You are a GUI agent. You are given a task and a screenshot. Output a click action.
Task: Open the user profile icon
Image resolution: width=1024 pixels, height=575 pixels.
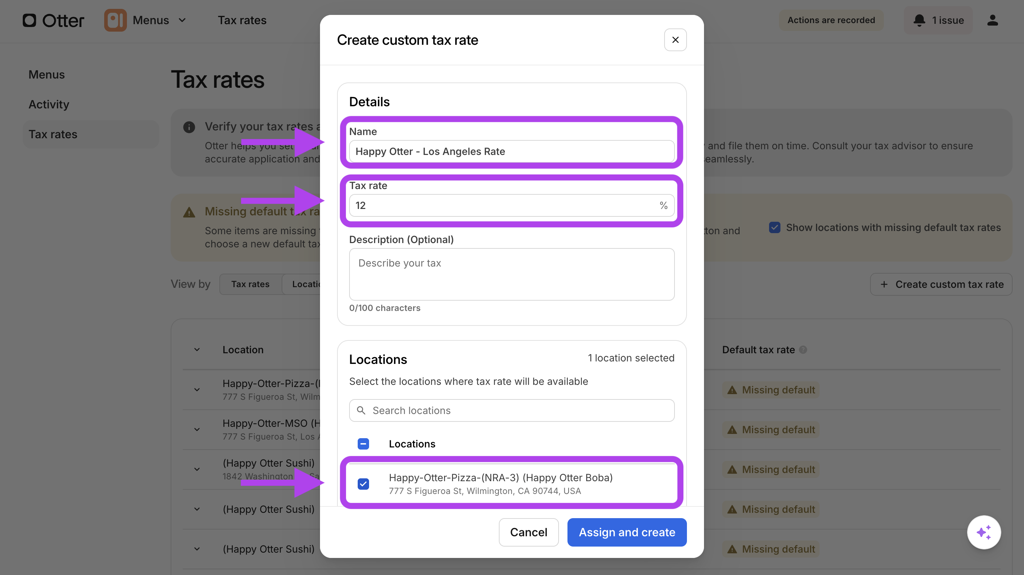tap(992, 20)
